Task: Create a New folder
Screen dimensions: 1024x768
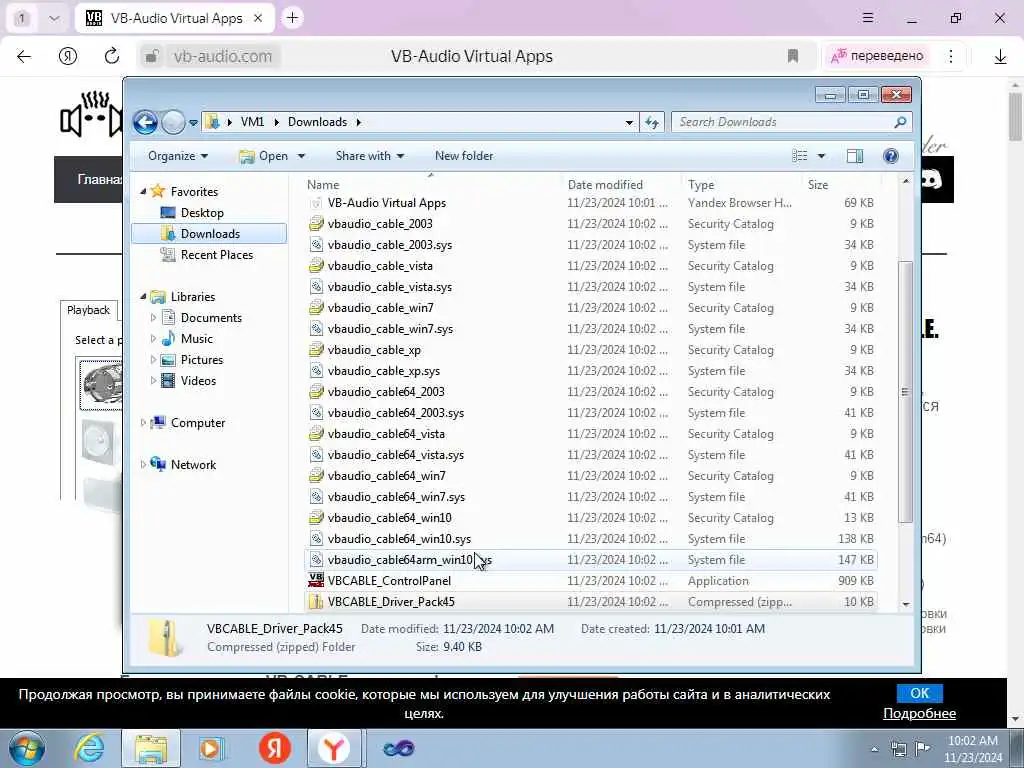Action: click(464, 156)
